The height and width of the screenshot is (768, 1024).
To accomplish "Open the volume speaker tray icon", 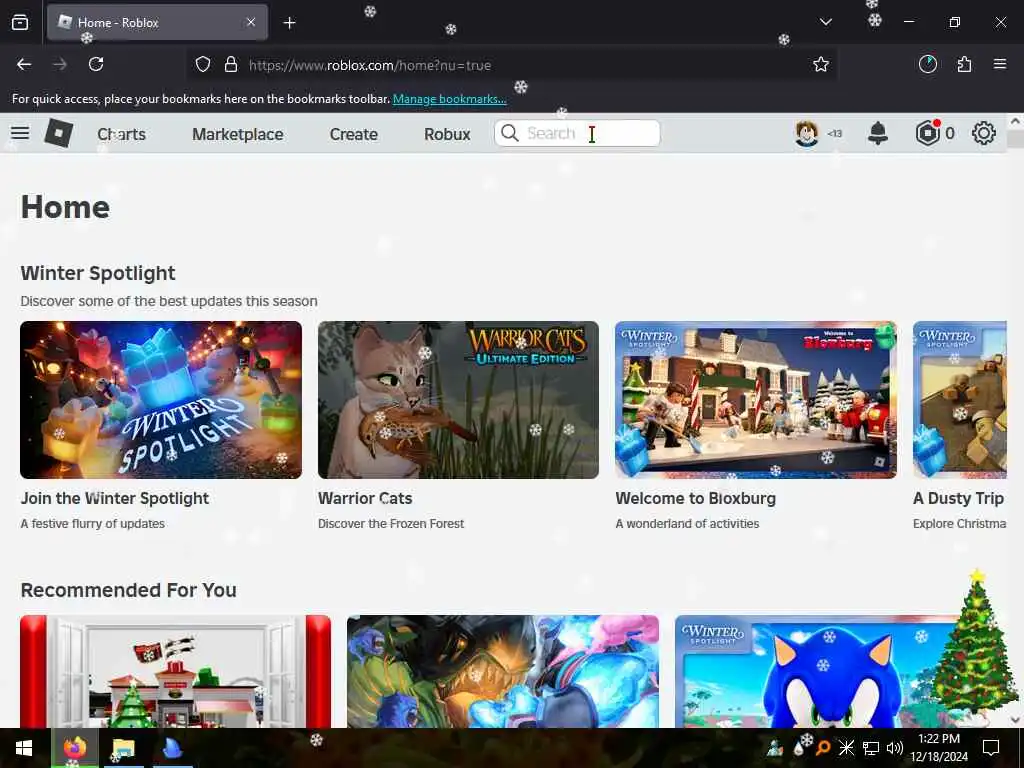I will (895, 748).
